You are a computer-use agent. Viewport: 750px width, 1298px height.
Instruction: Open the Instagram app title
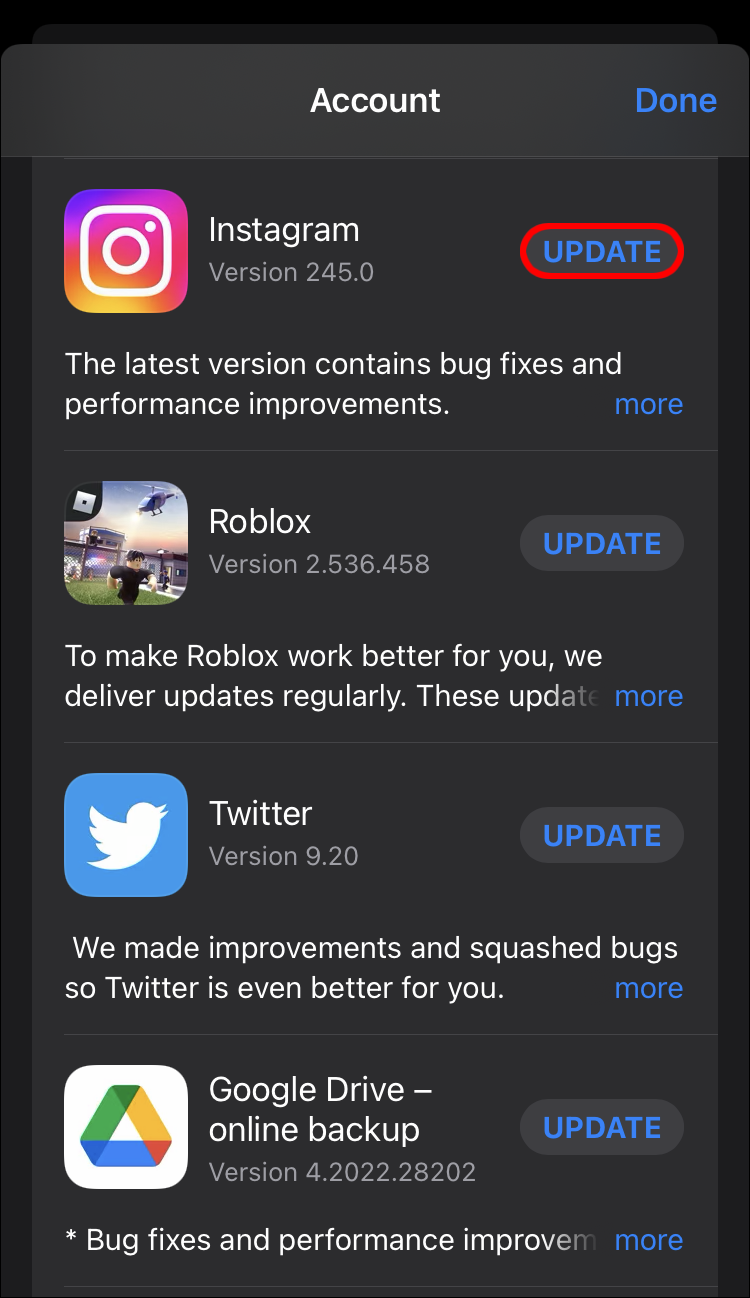click(284, 230)
